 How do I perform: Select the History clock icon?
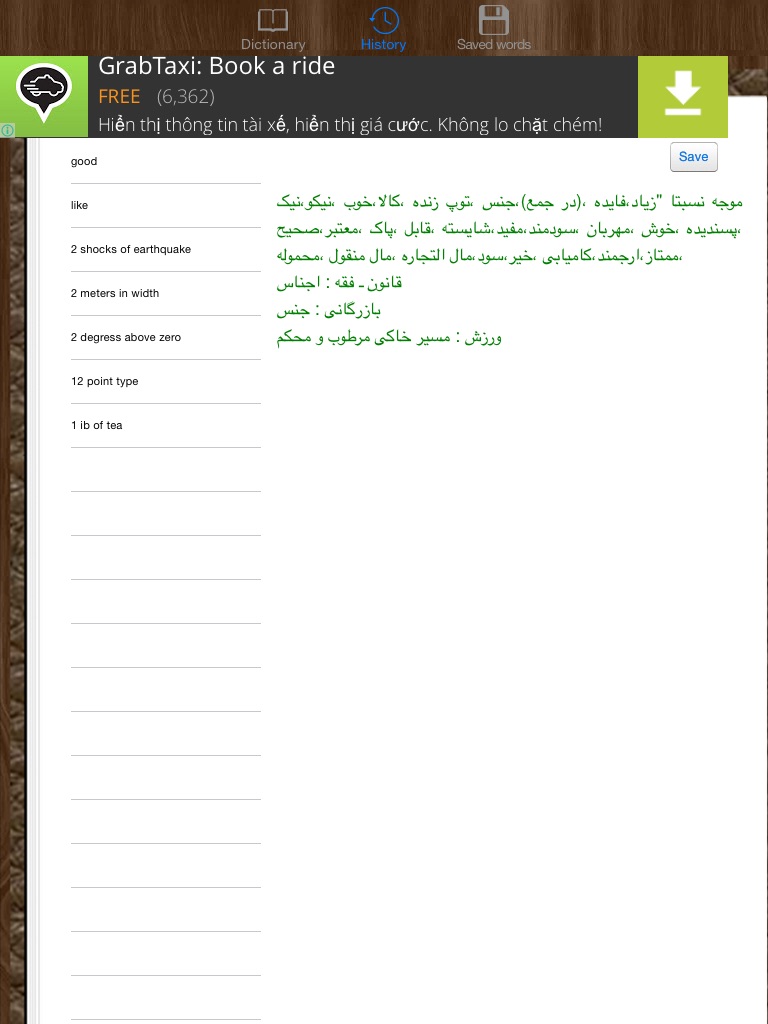point(384,20)
